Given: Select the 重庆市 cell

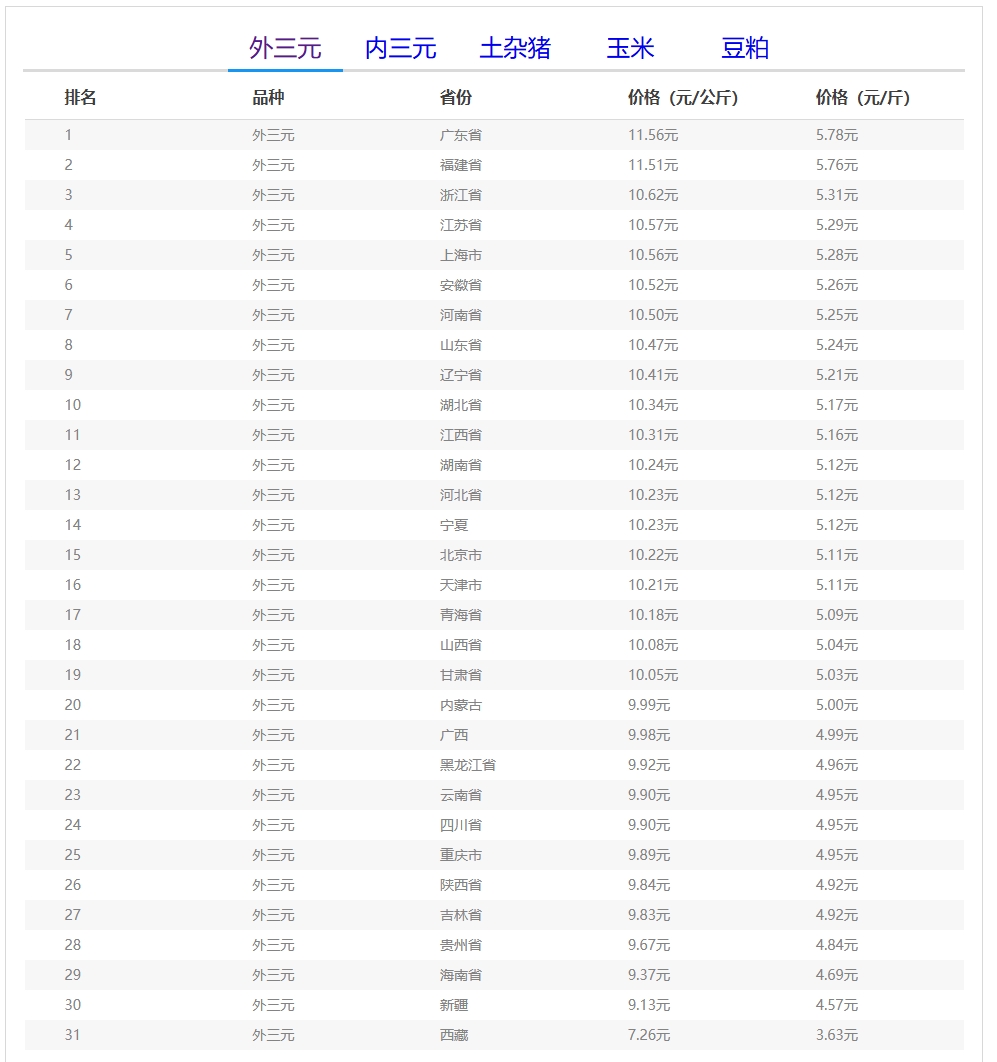Looking at the screenshot, I should pos(461,855).
